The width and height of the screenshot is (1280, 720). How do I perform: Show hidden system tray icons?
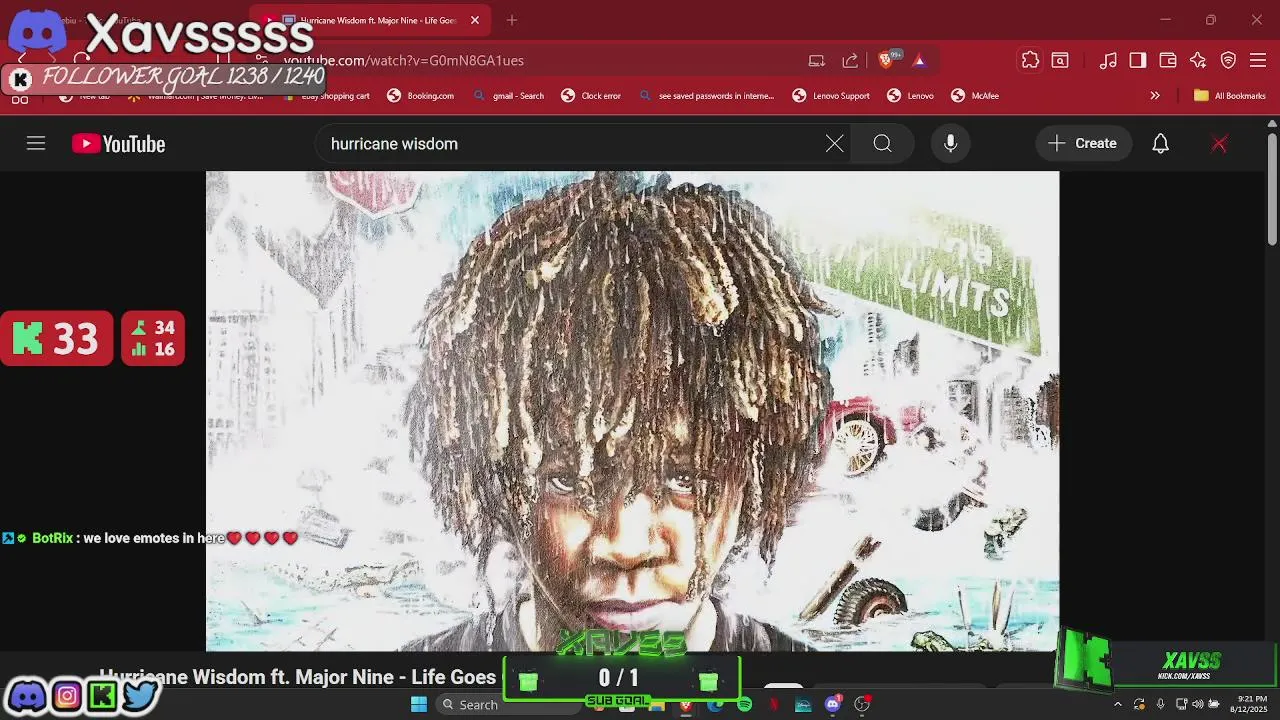[x=1118, y=704]
